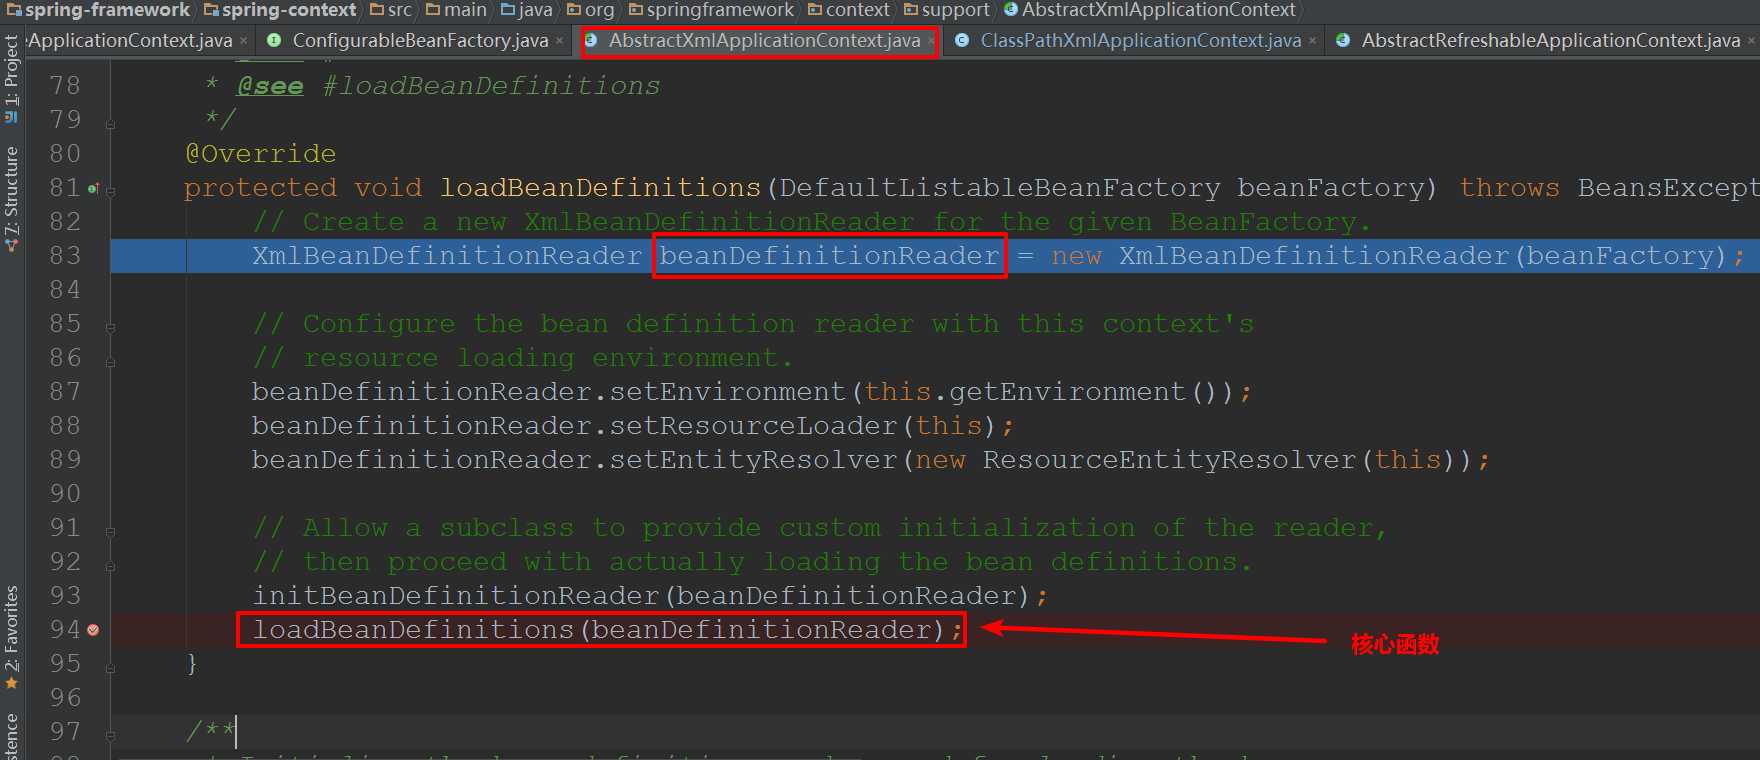Toggle the comment fold marker on line 85

pos(111,327)
